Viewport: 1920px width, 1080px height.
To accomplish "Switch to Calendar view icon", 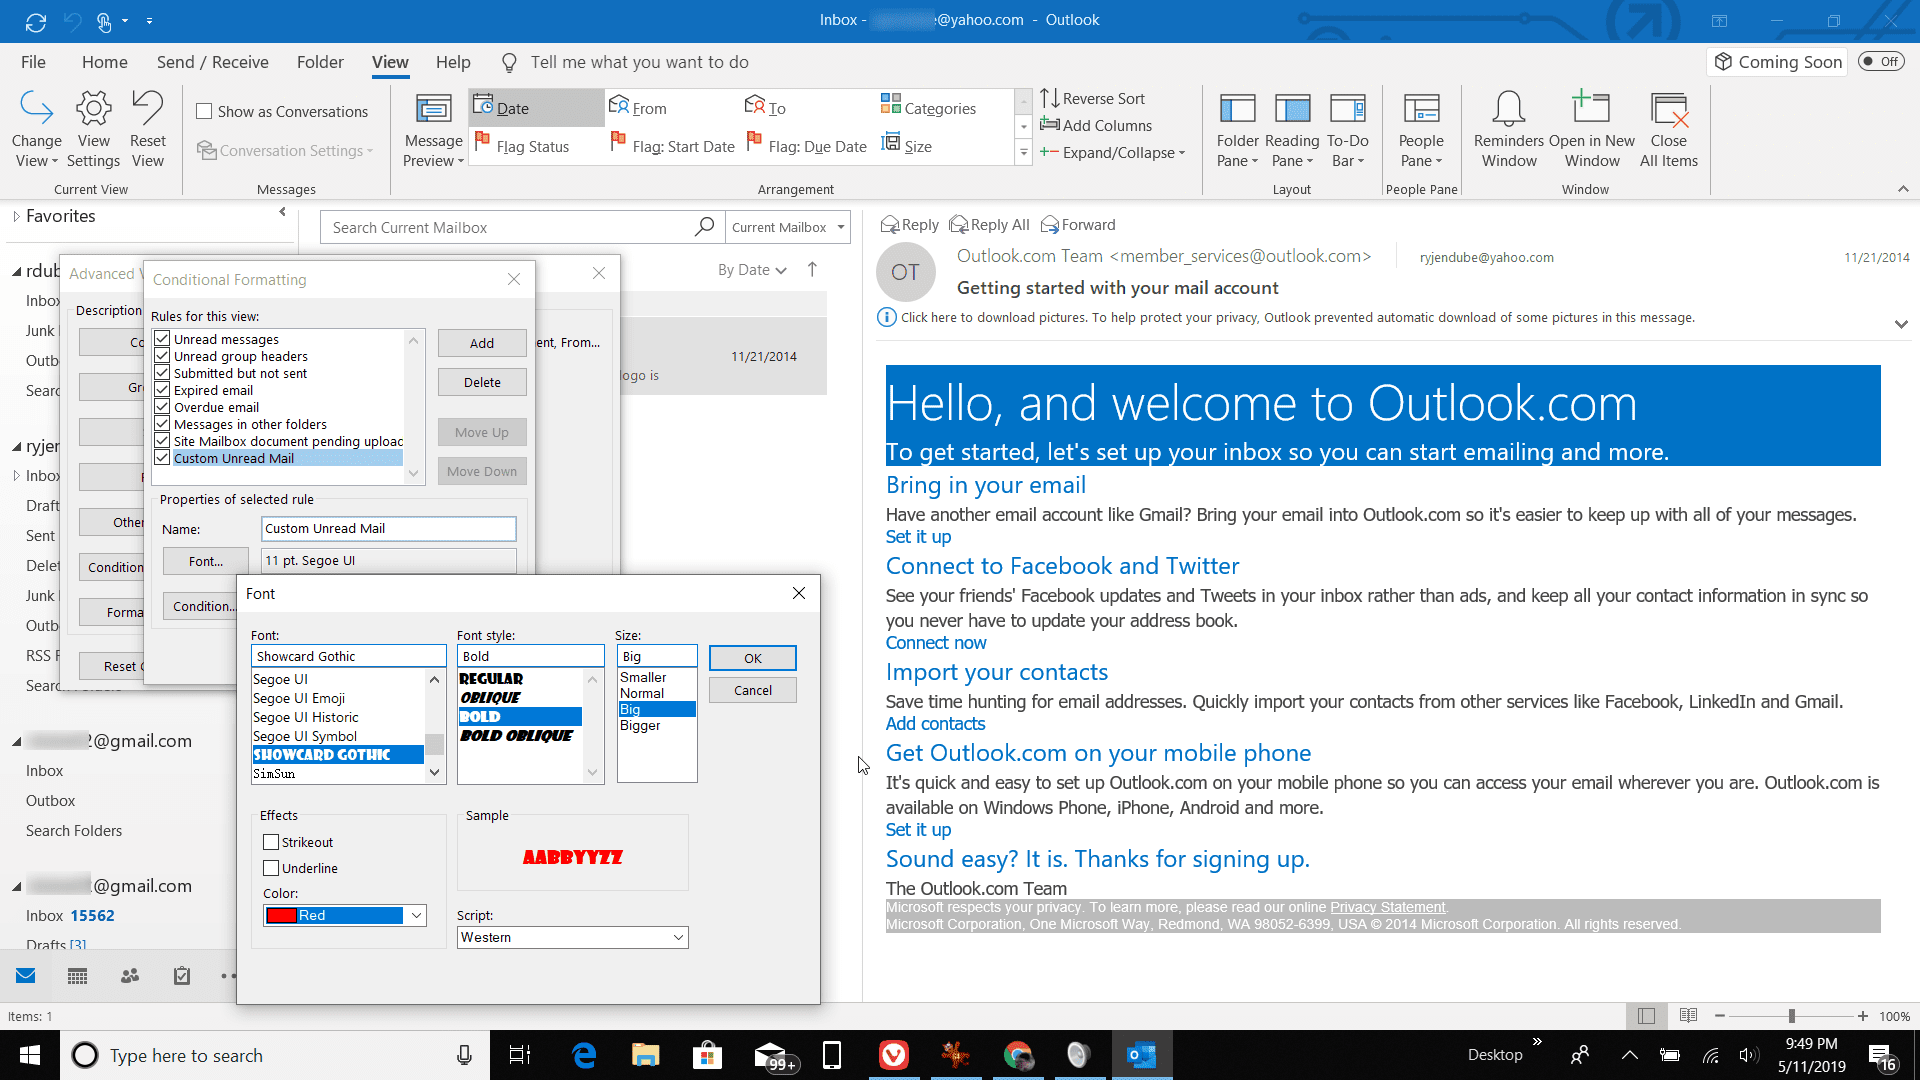I will [77, 976].
